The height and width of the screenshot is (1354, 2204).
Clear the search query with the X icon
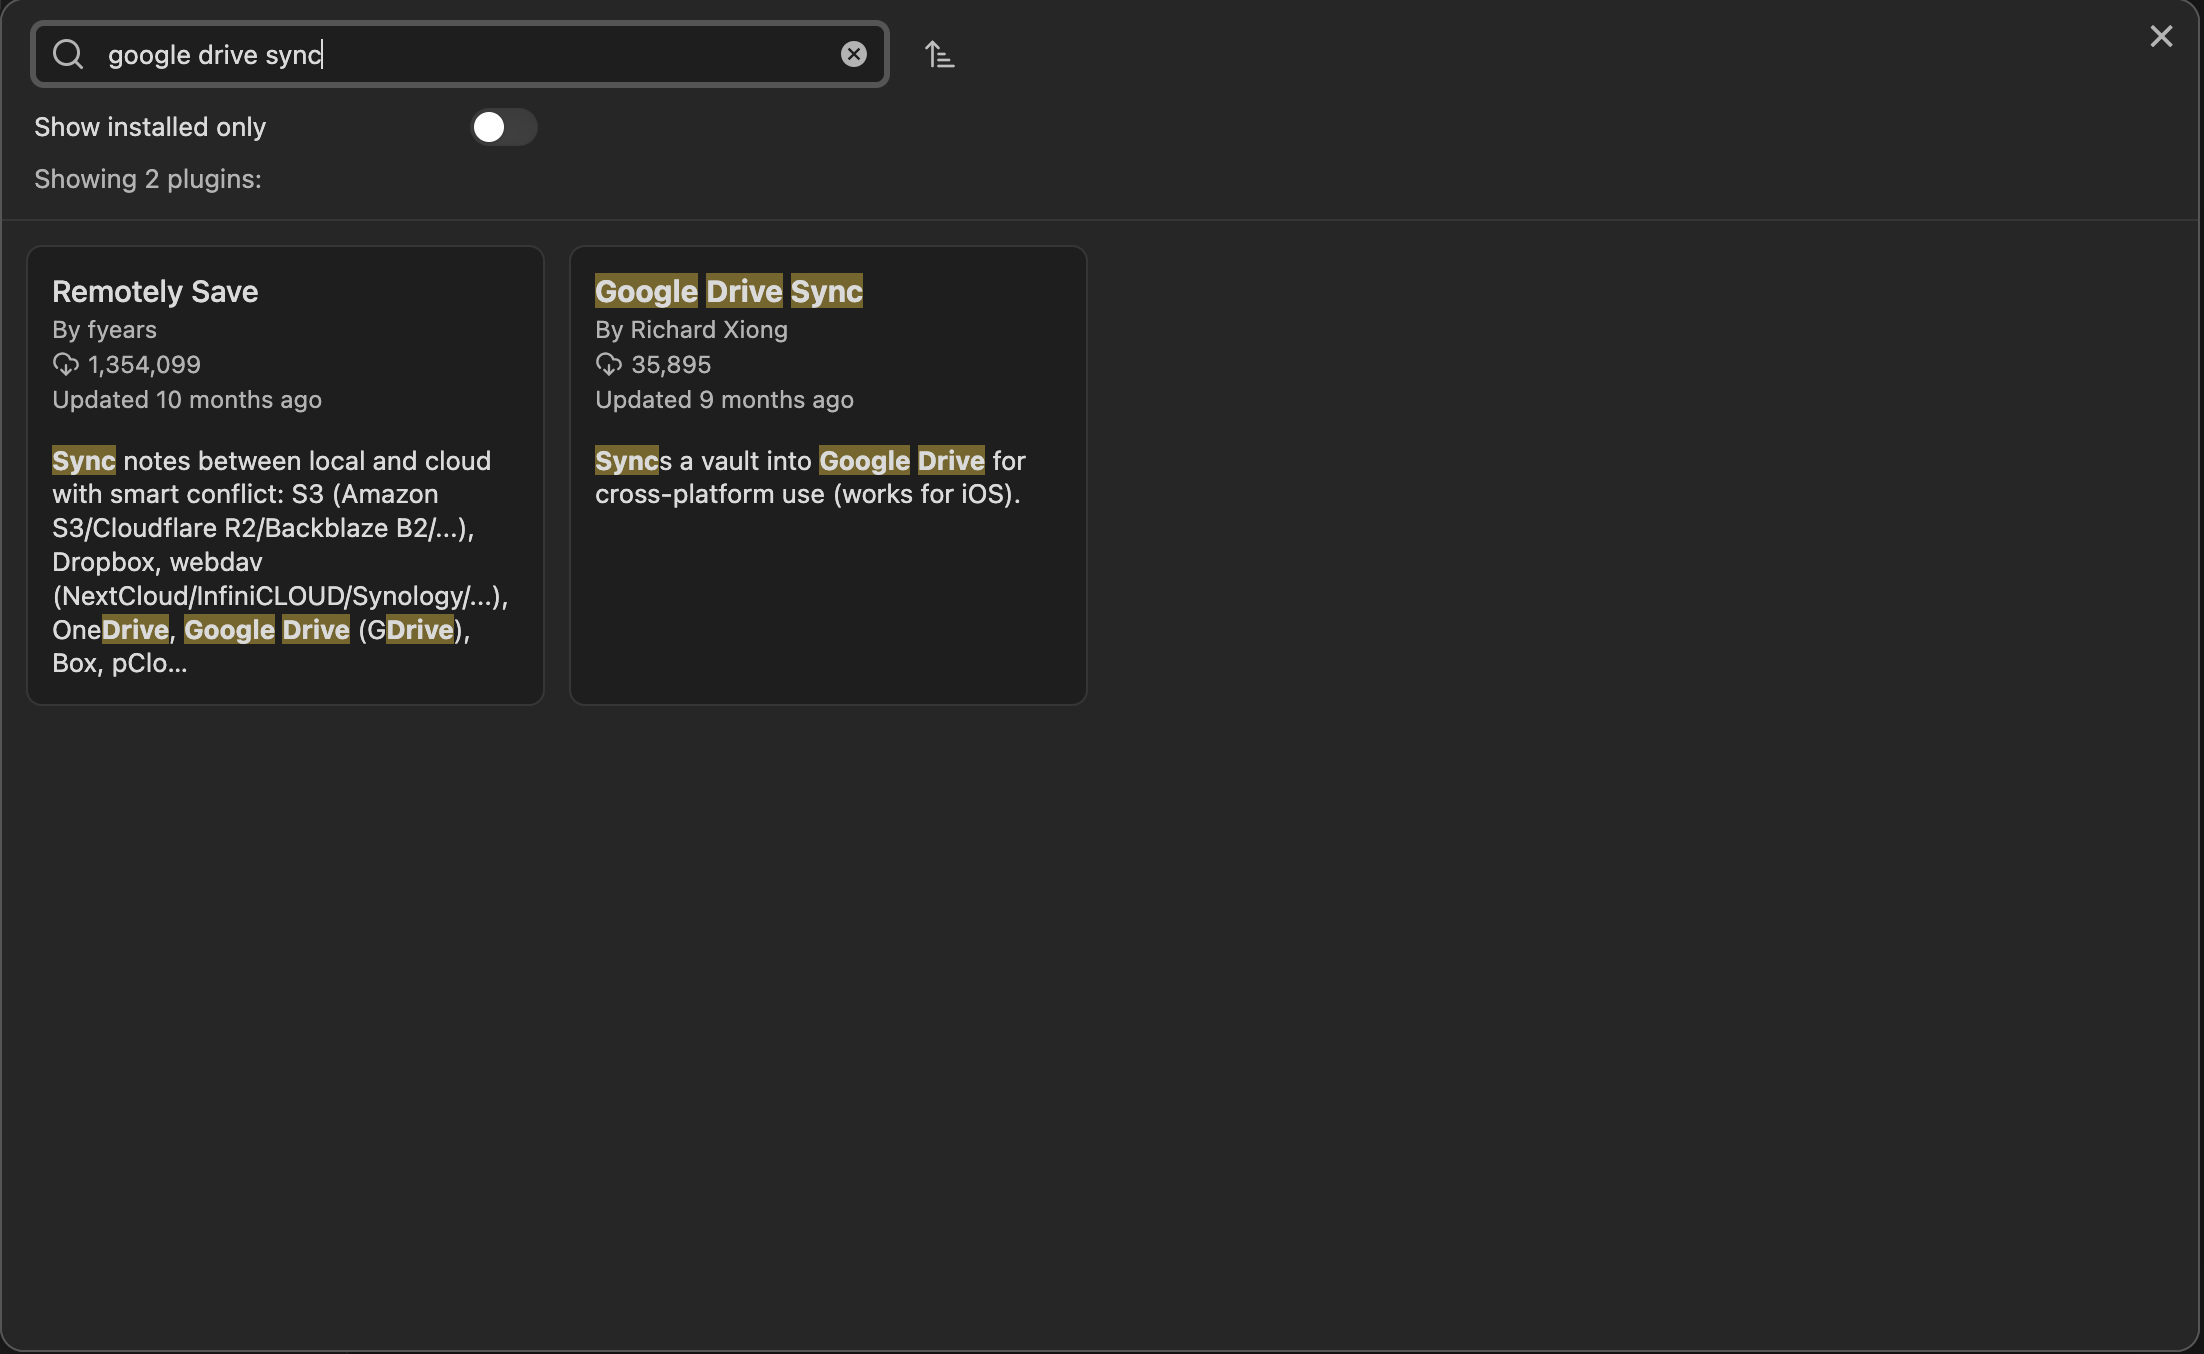[x=853, y=54]
